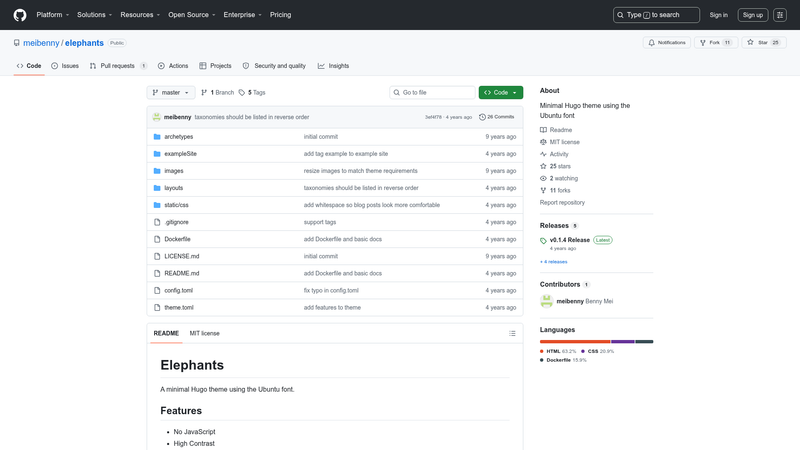The height and width of the screenshot is (450, 800).
Task: Click the tag icon next to 5 Tags
Action: tap(242, 92)
